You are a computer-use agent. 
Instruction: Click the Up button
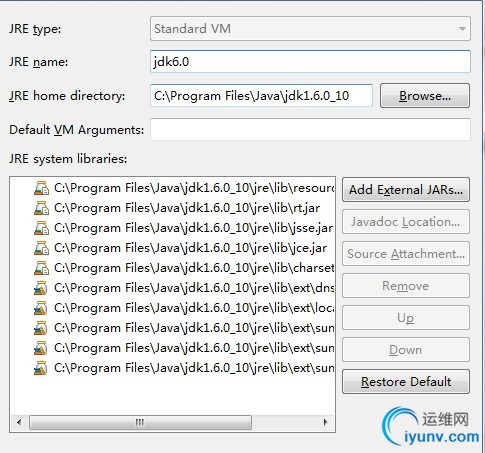[x=406, y=318]
